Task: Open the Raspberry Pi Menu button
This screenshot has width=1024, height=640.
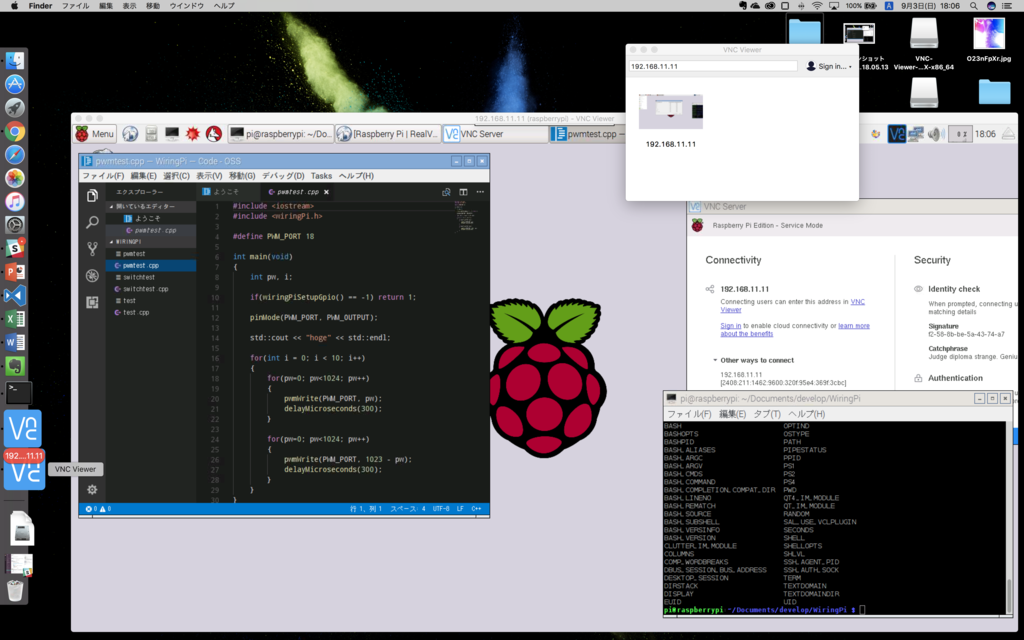Action: [x=95, y=134]
